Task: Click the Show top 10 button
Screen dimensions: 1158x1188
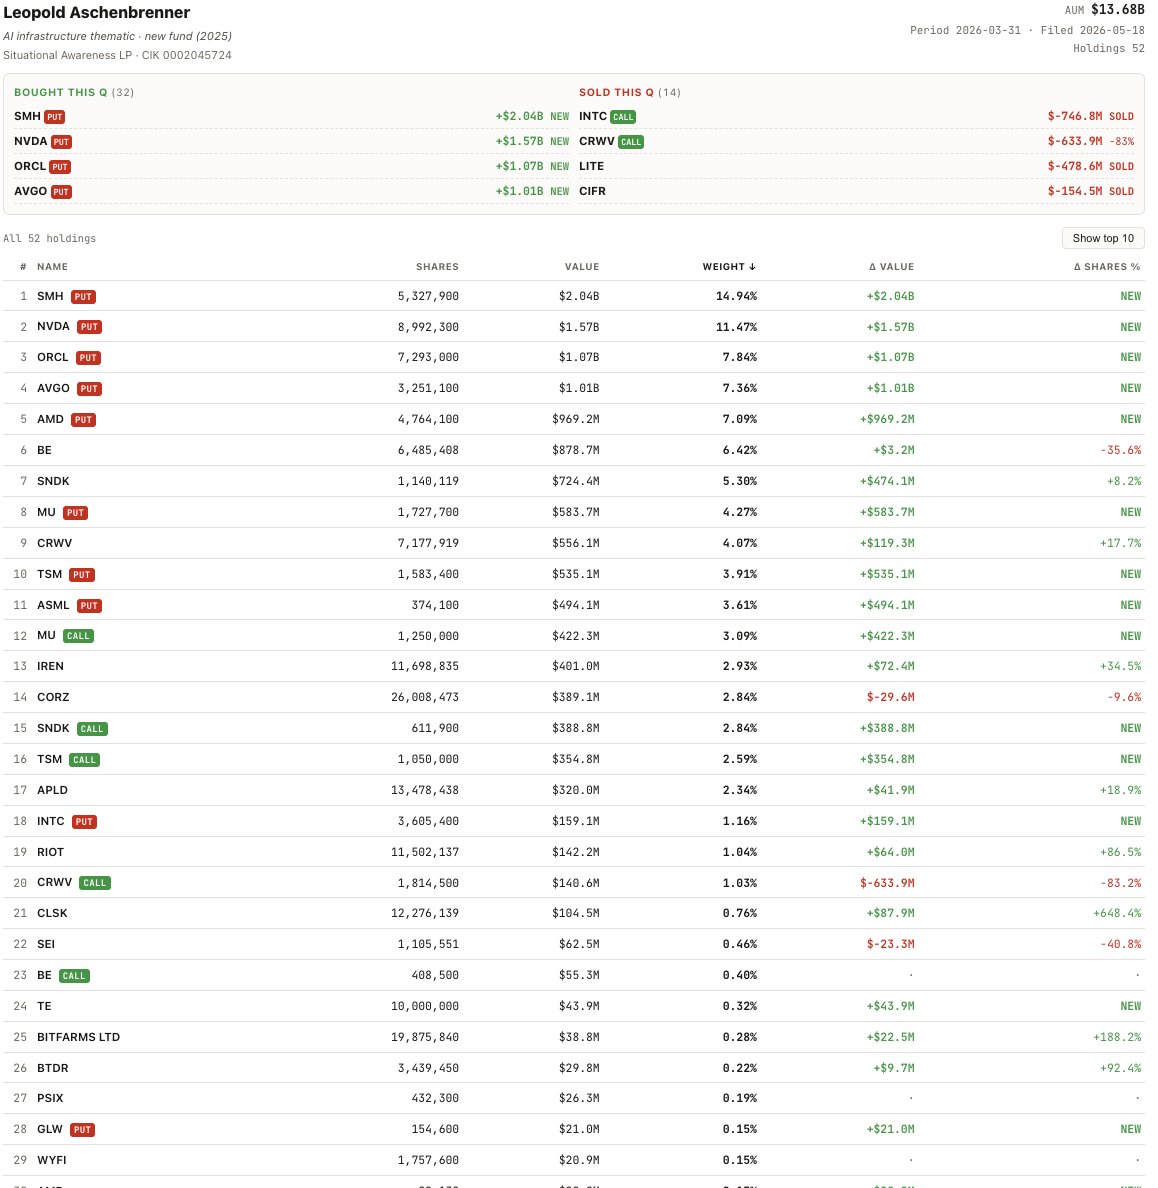Action: (x=1103, y=238)
